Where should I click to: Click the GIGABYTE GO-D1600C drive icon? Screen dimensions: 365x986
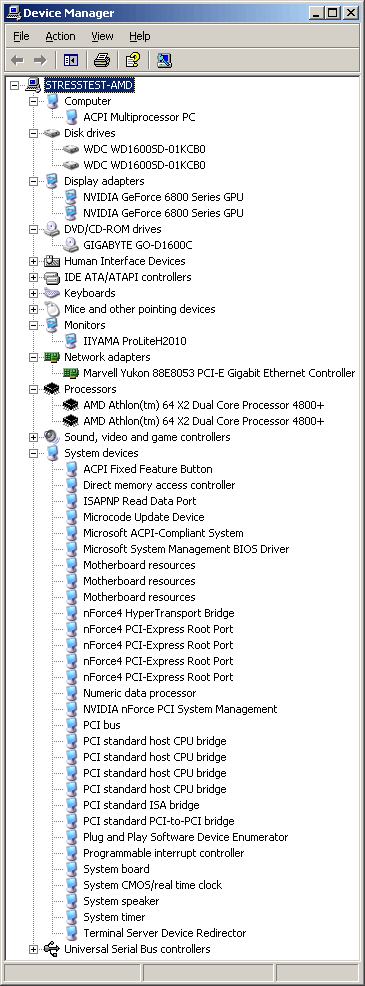pyautogui.click(x=72, y=245)
